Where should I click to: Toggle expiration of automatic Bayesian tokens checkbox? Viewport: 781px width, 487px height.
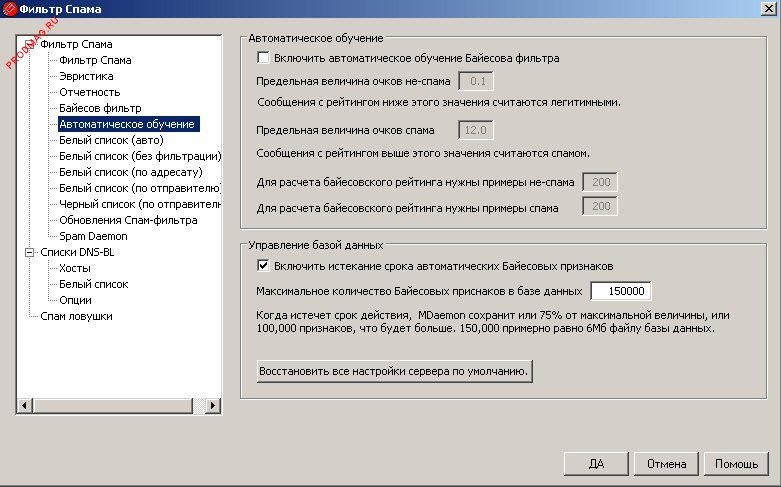[264, 265]
